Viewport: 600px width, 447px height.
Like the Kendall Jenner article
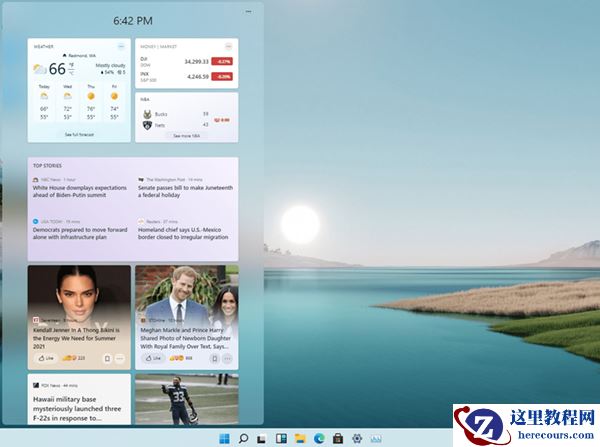tap(46, 358)
